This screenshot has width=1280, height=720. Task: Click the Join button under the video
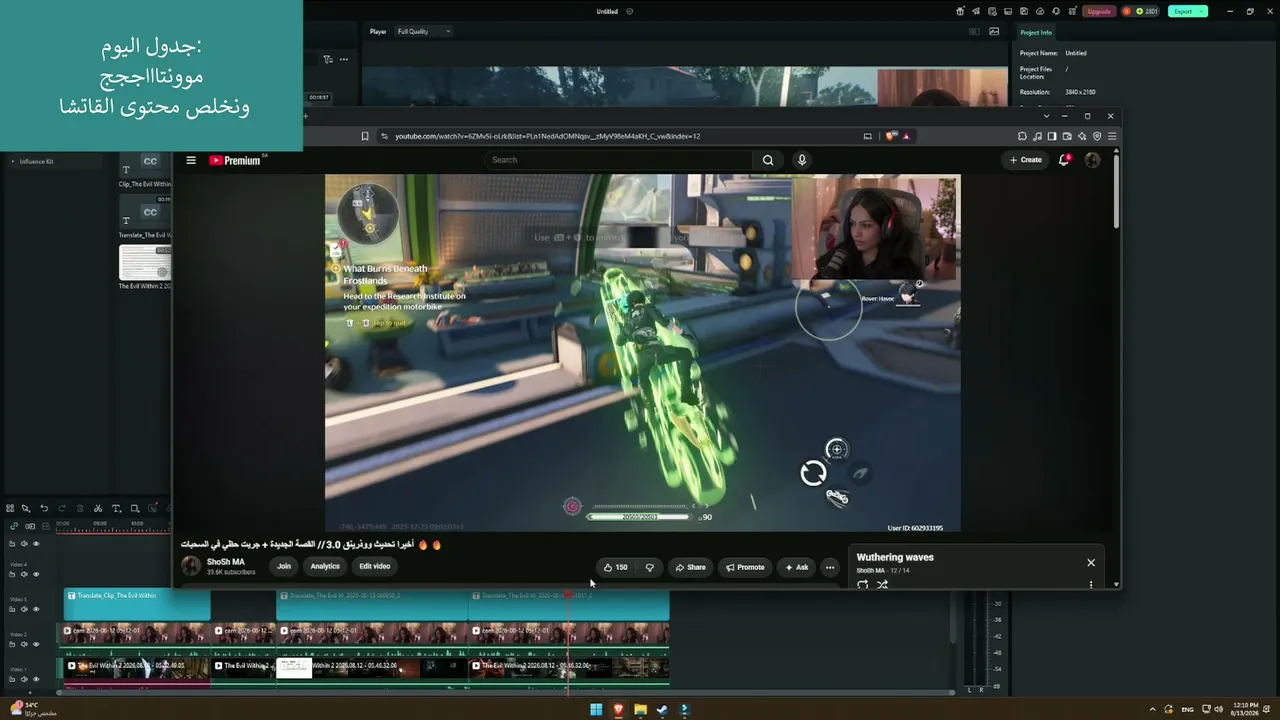click(x=284, y=566)
